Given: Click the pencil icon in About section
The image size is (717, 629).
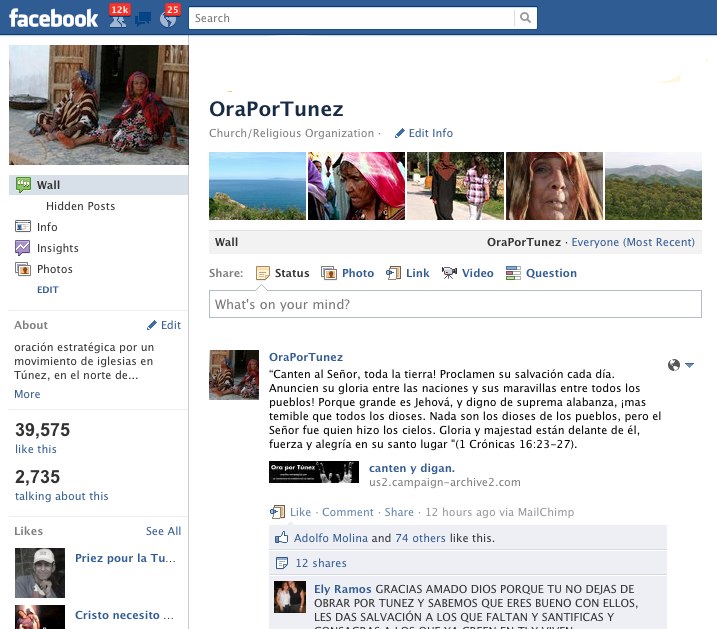Looking at the screenshot, I should pos(152,325).
